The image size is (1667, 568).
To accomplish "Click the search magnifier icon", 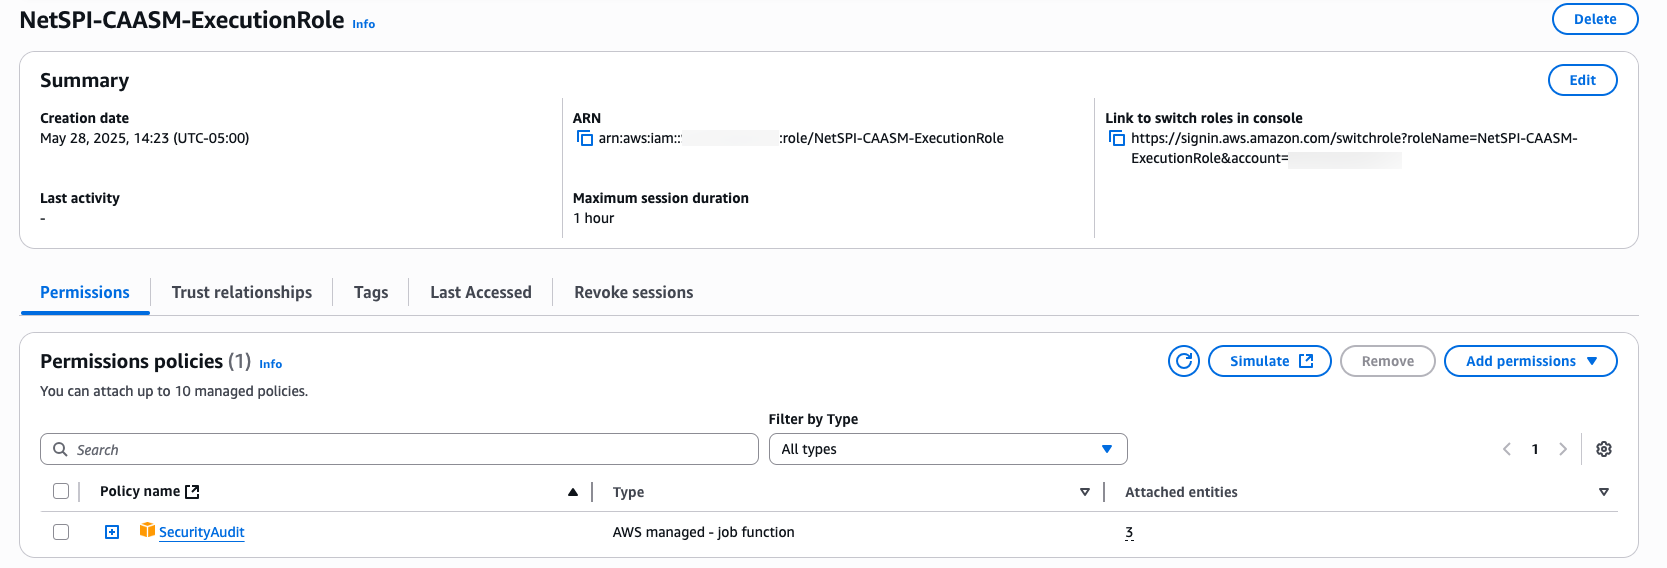I will tap(61, 449).
